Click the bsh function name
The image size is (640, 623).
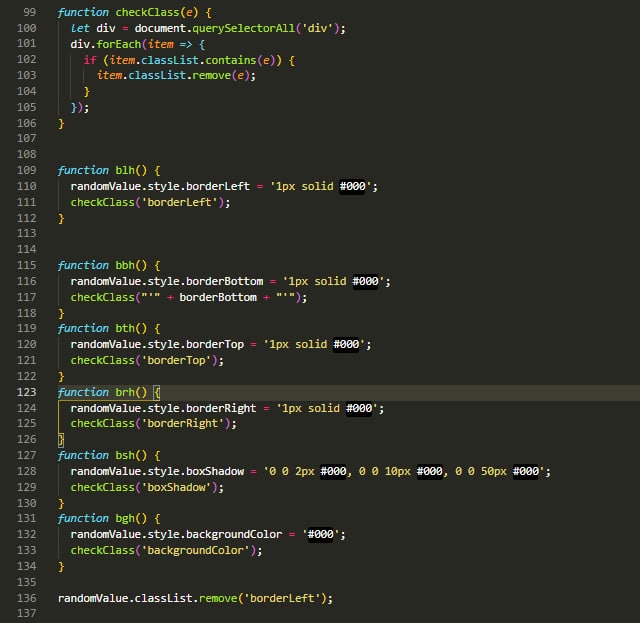[x=125, y=456]
